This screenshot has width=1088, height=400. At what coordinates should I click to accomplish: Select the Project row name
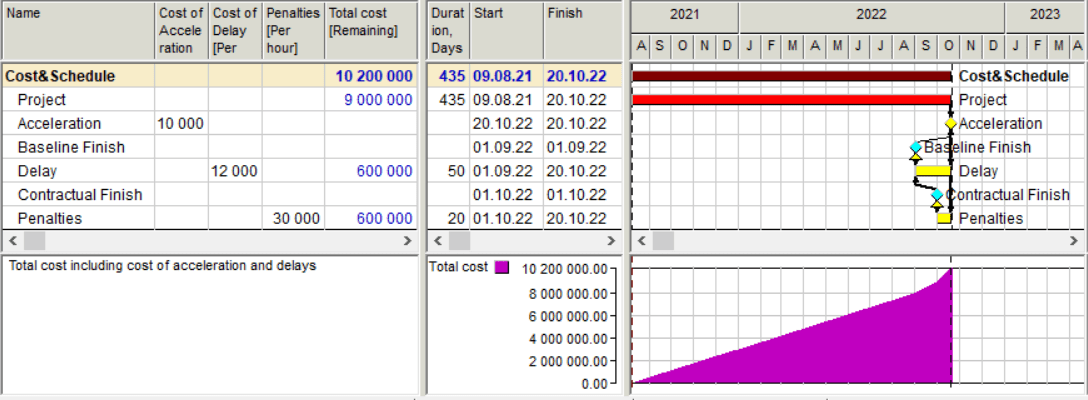(x=42, y=100)
